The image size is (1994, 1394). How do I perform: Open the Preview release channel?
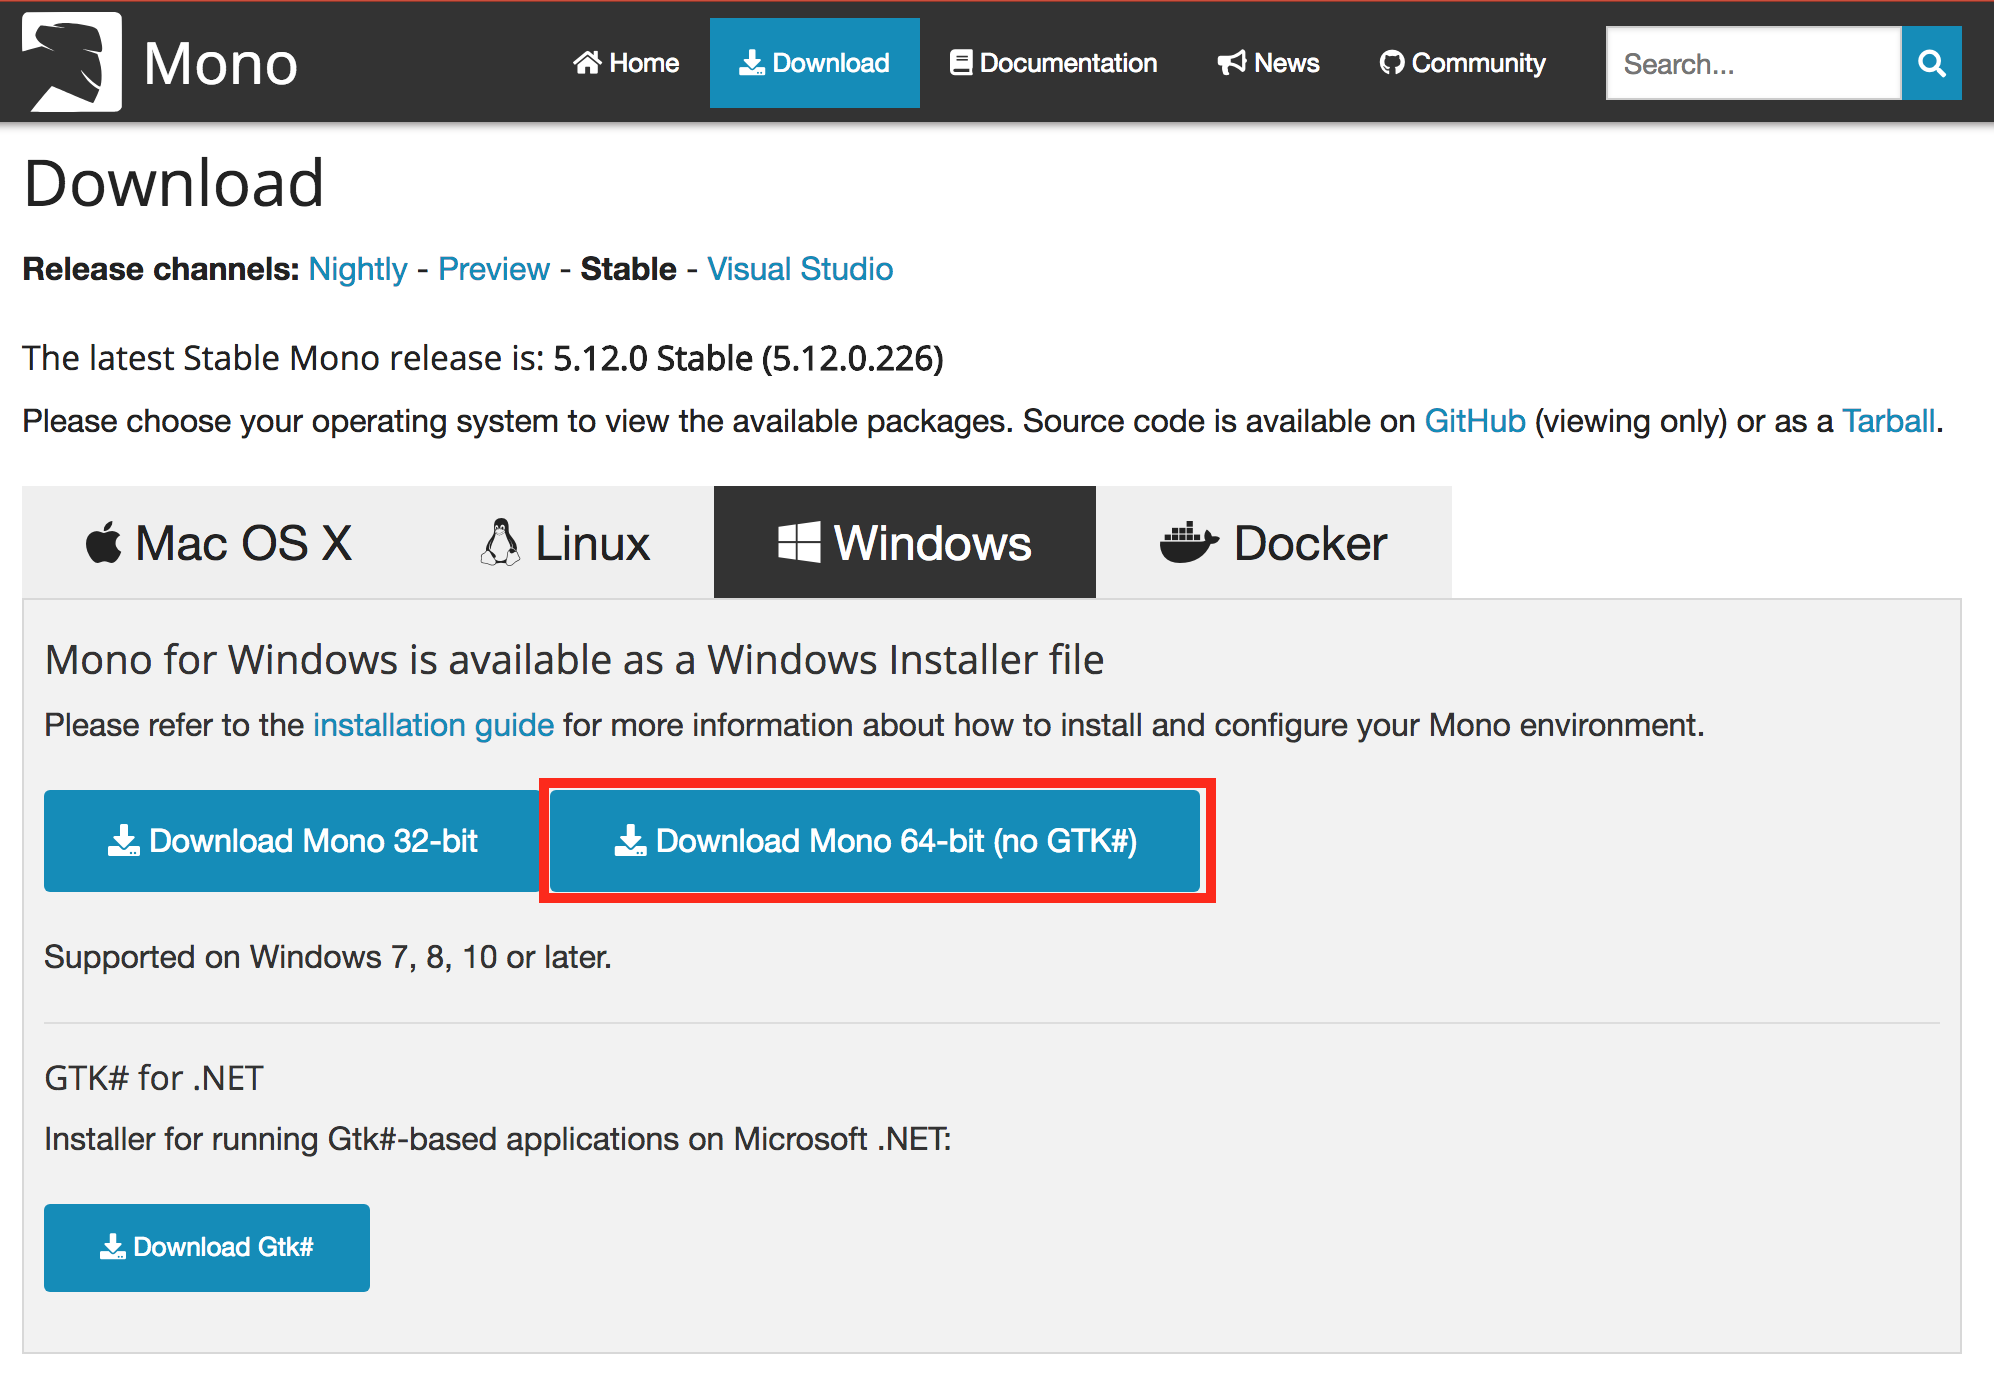coord(494,269)
